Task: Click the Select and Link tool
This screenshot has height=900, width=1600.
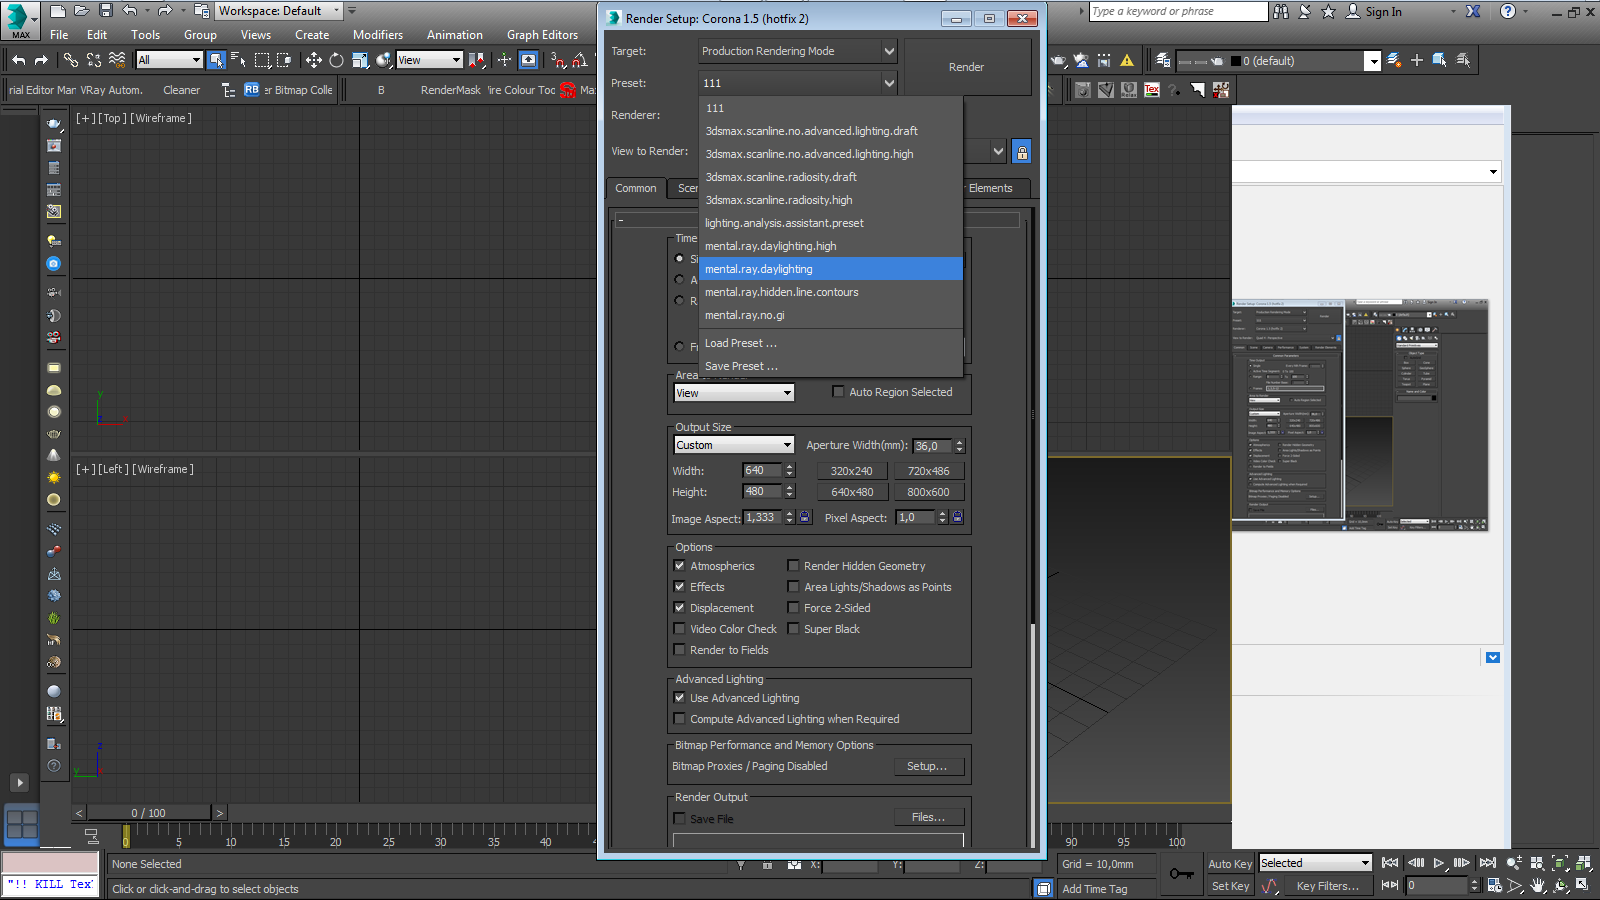Action: tap(71, 60)
